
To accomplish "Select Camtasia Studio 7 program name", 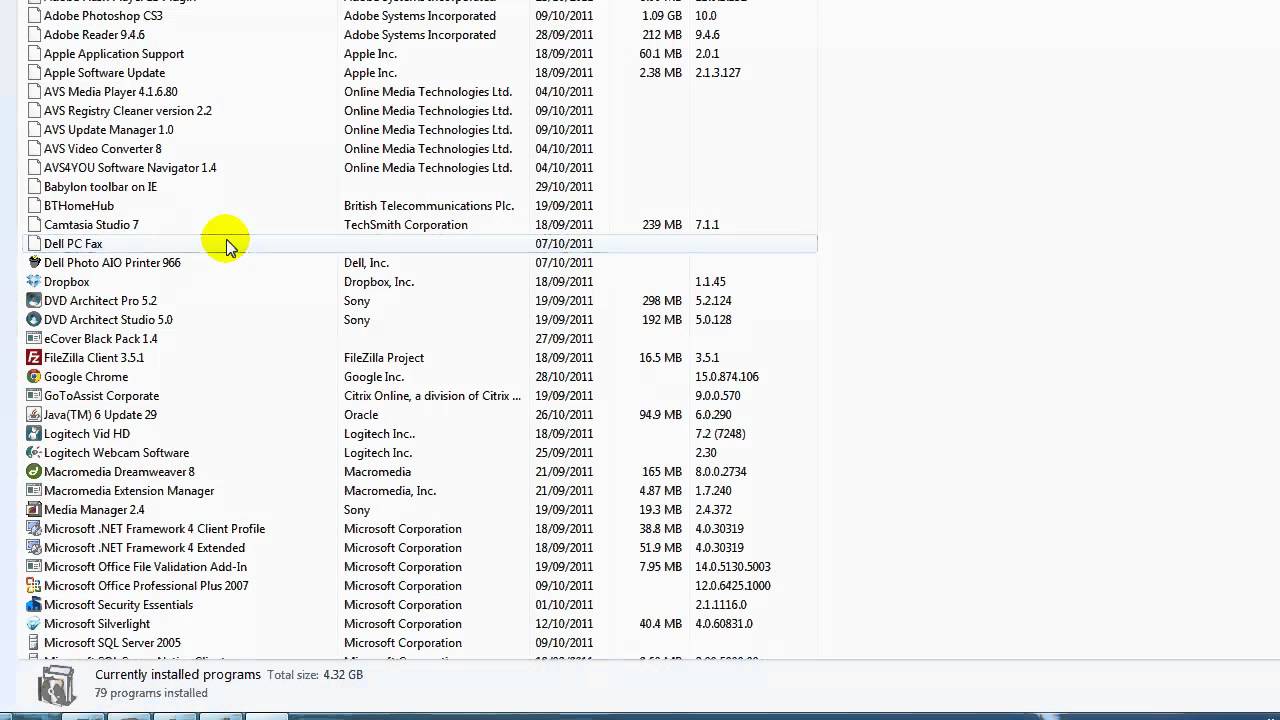I will [91, 225].
